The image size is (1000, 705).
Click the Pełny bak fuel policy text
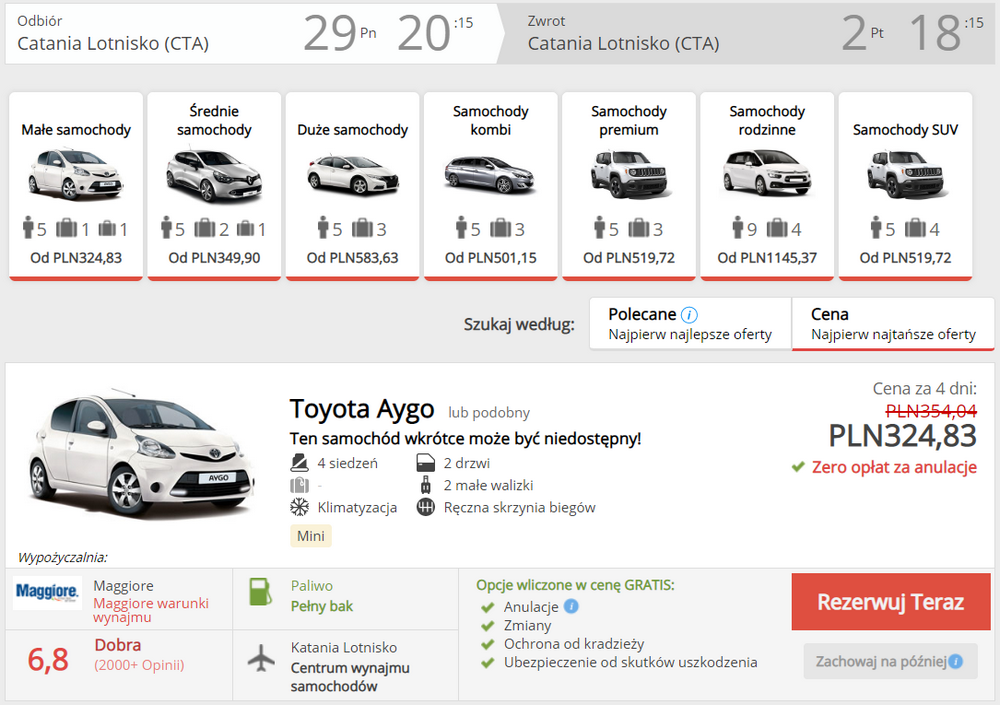[x=321, y=606]
